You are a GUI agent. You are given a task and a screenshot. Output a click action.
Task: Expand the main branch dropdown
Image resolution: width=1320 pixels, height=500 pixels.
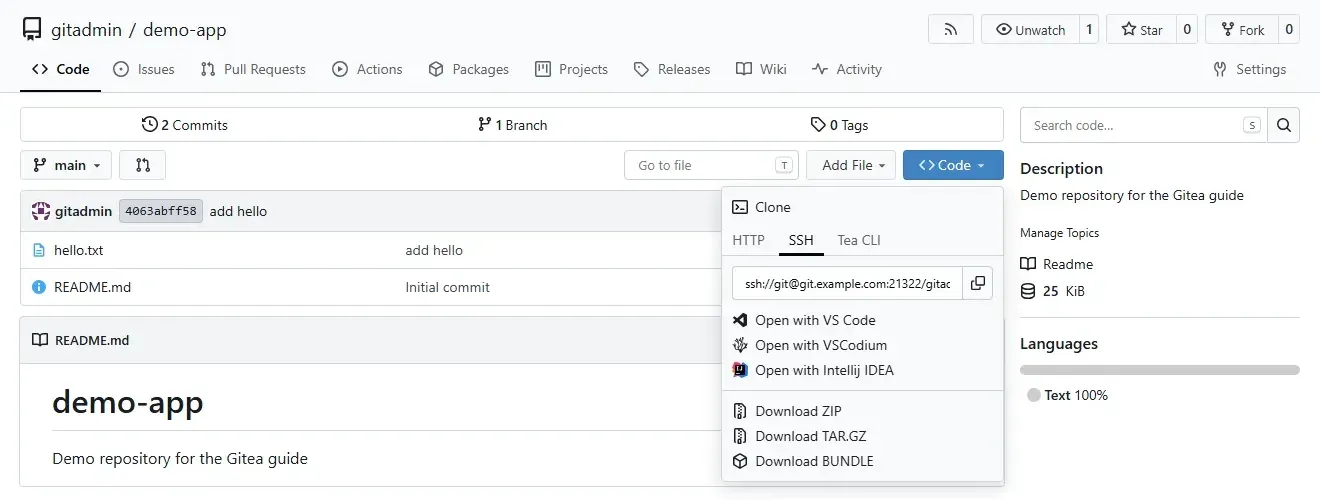(x=66, y=165)
